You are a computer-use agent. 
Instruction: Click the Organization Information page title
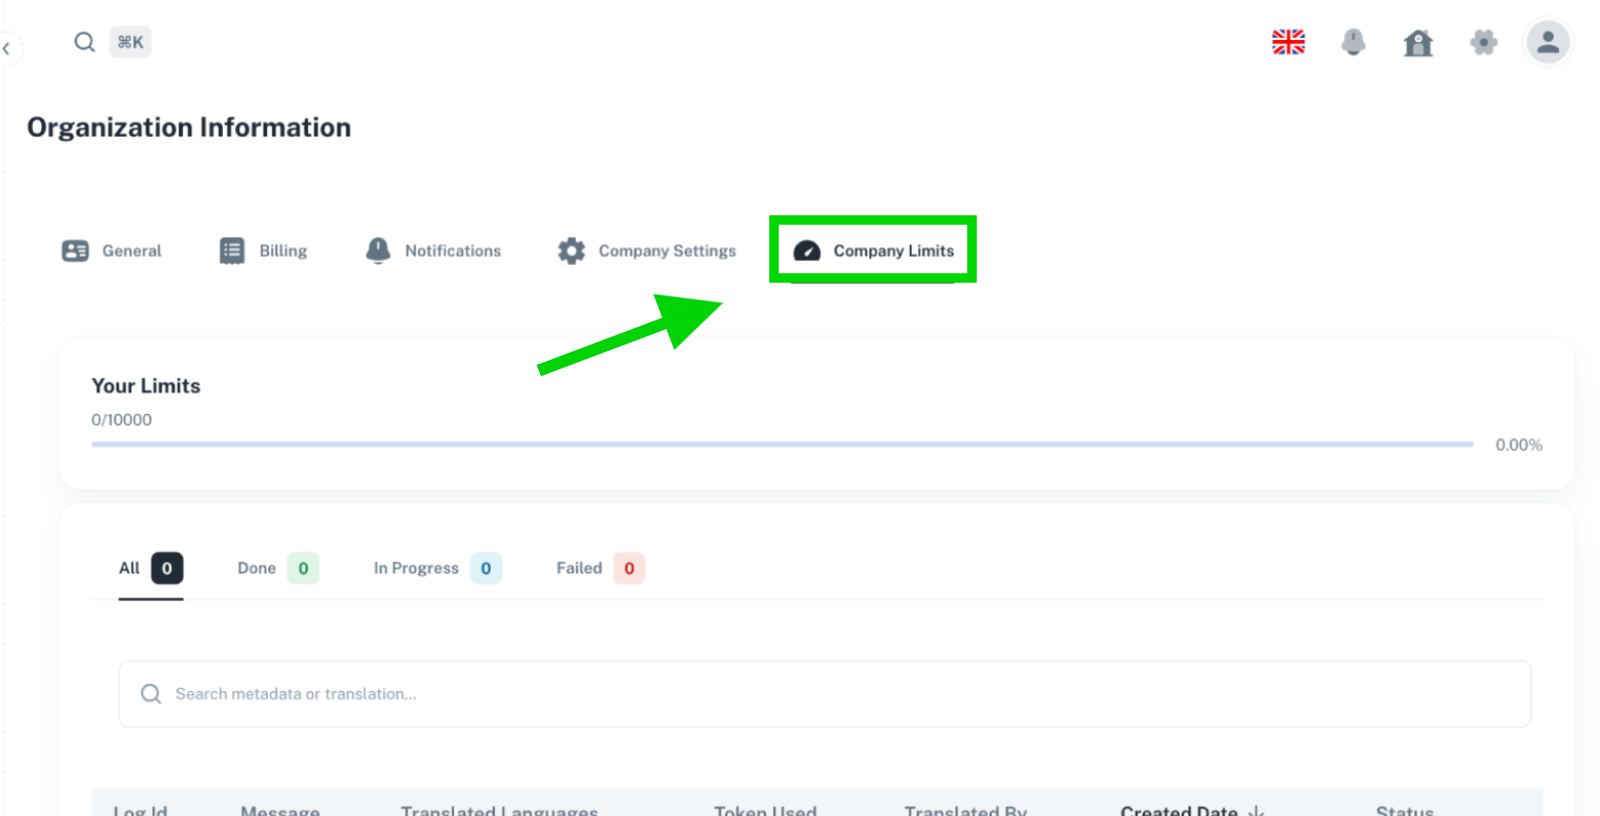[189, 127]
